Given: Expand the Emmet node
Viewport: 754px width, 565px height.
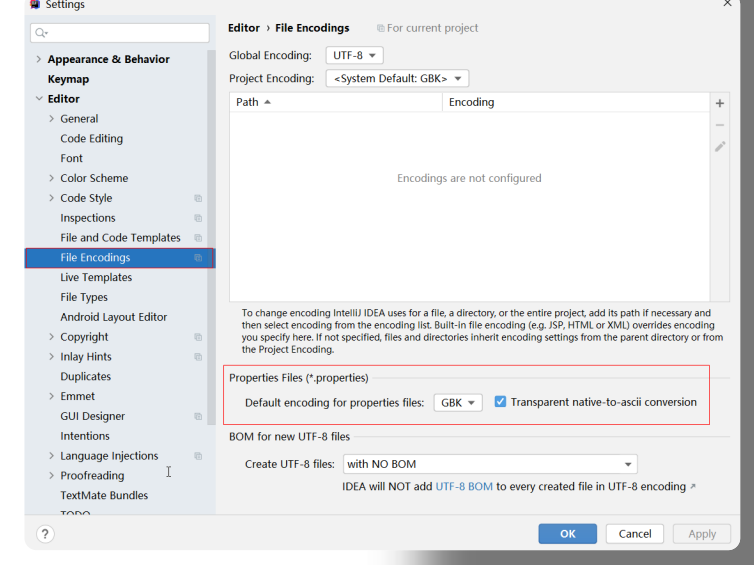Looking at the screenshot, I should click(x=51, y=396).
